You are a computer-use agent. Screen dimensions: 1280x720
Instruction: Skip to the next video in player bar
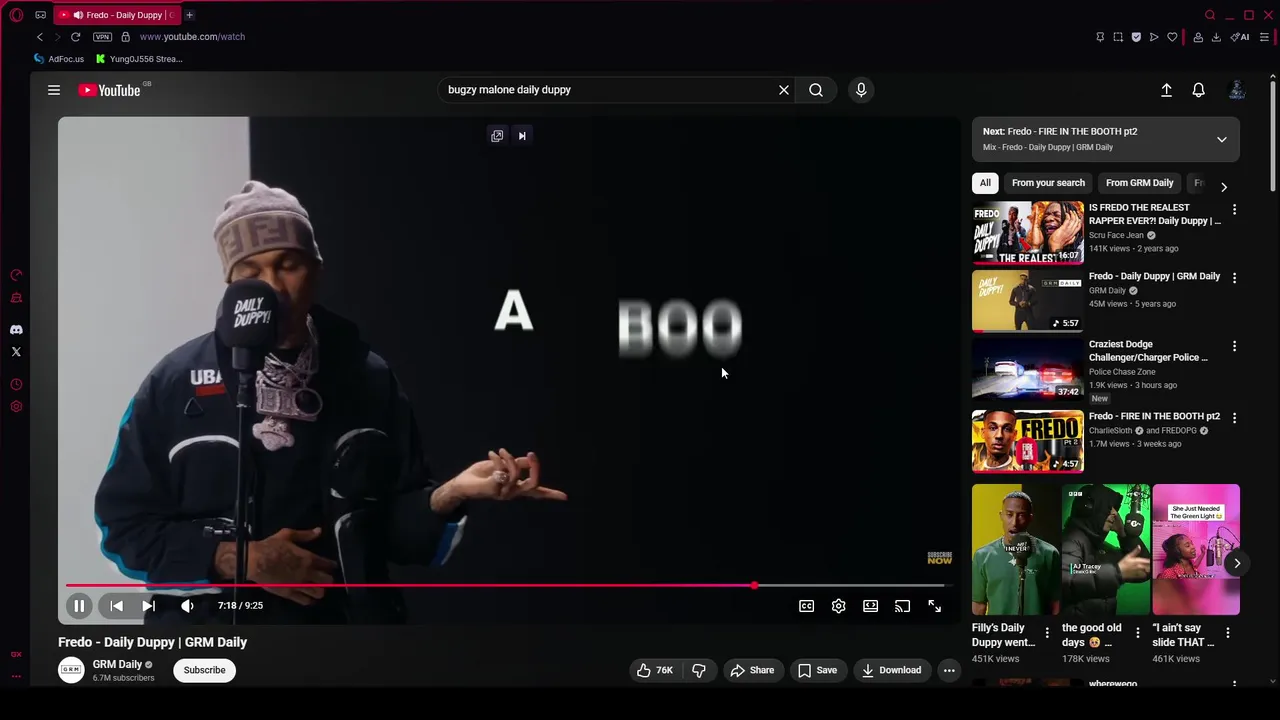[149, 606]
